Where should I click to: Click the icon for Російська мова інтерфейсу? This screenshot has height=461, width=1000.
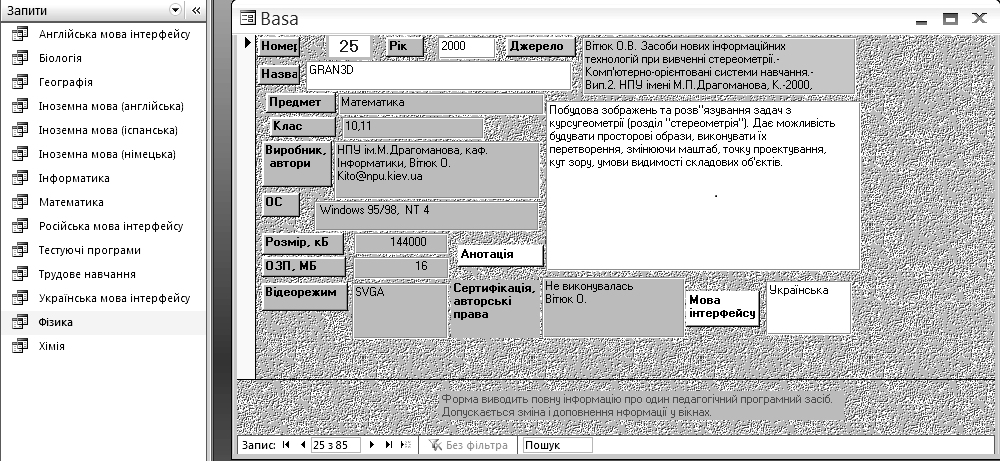(x=20, y=226)
